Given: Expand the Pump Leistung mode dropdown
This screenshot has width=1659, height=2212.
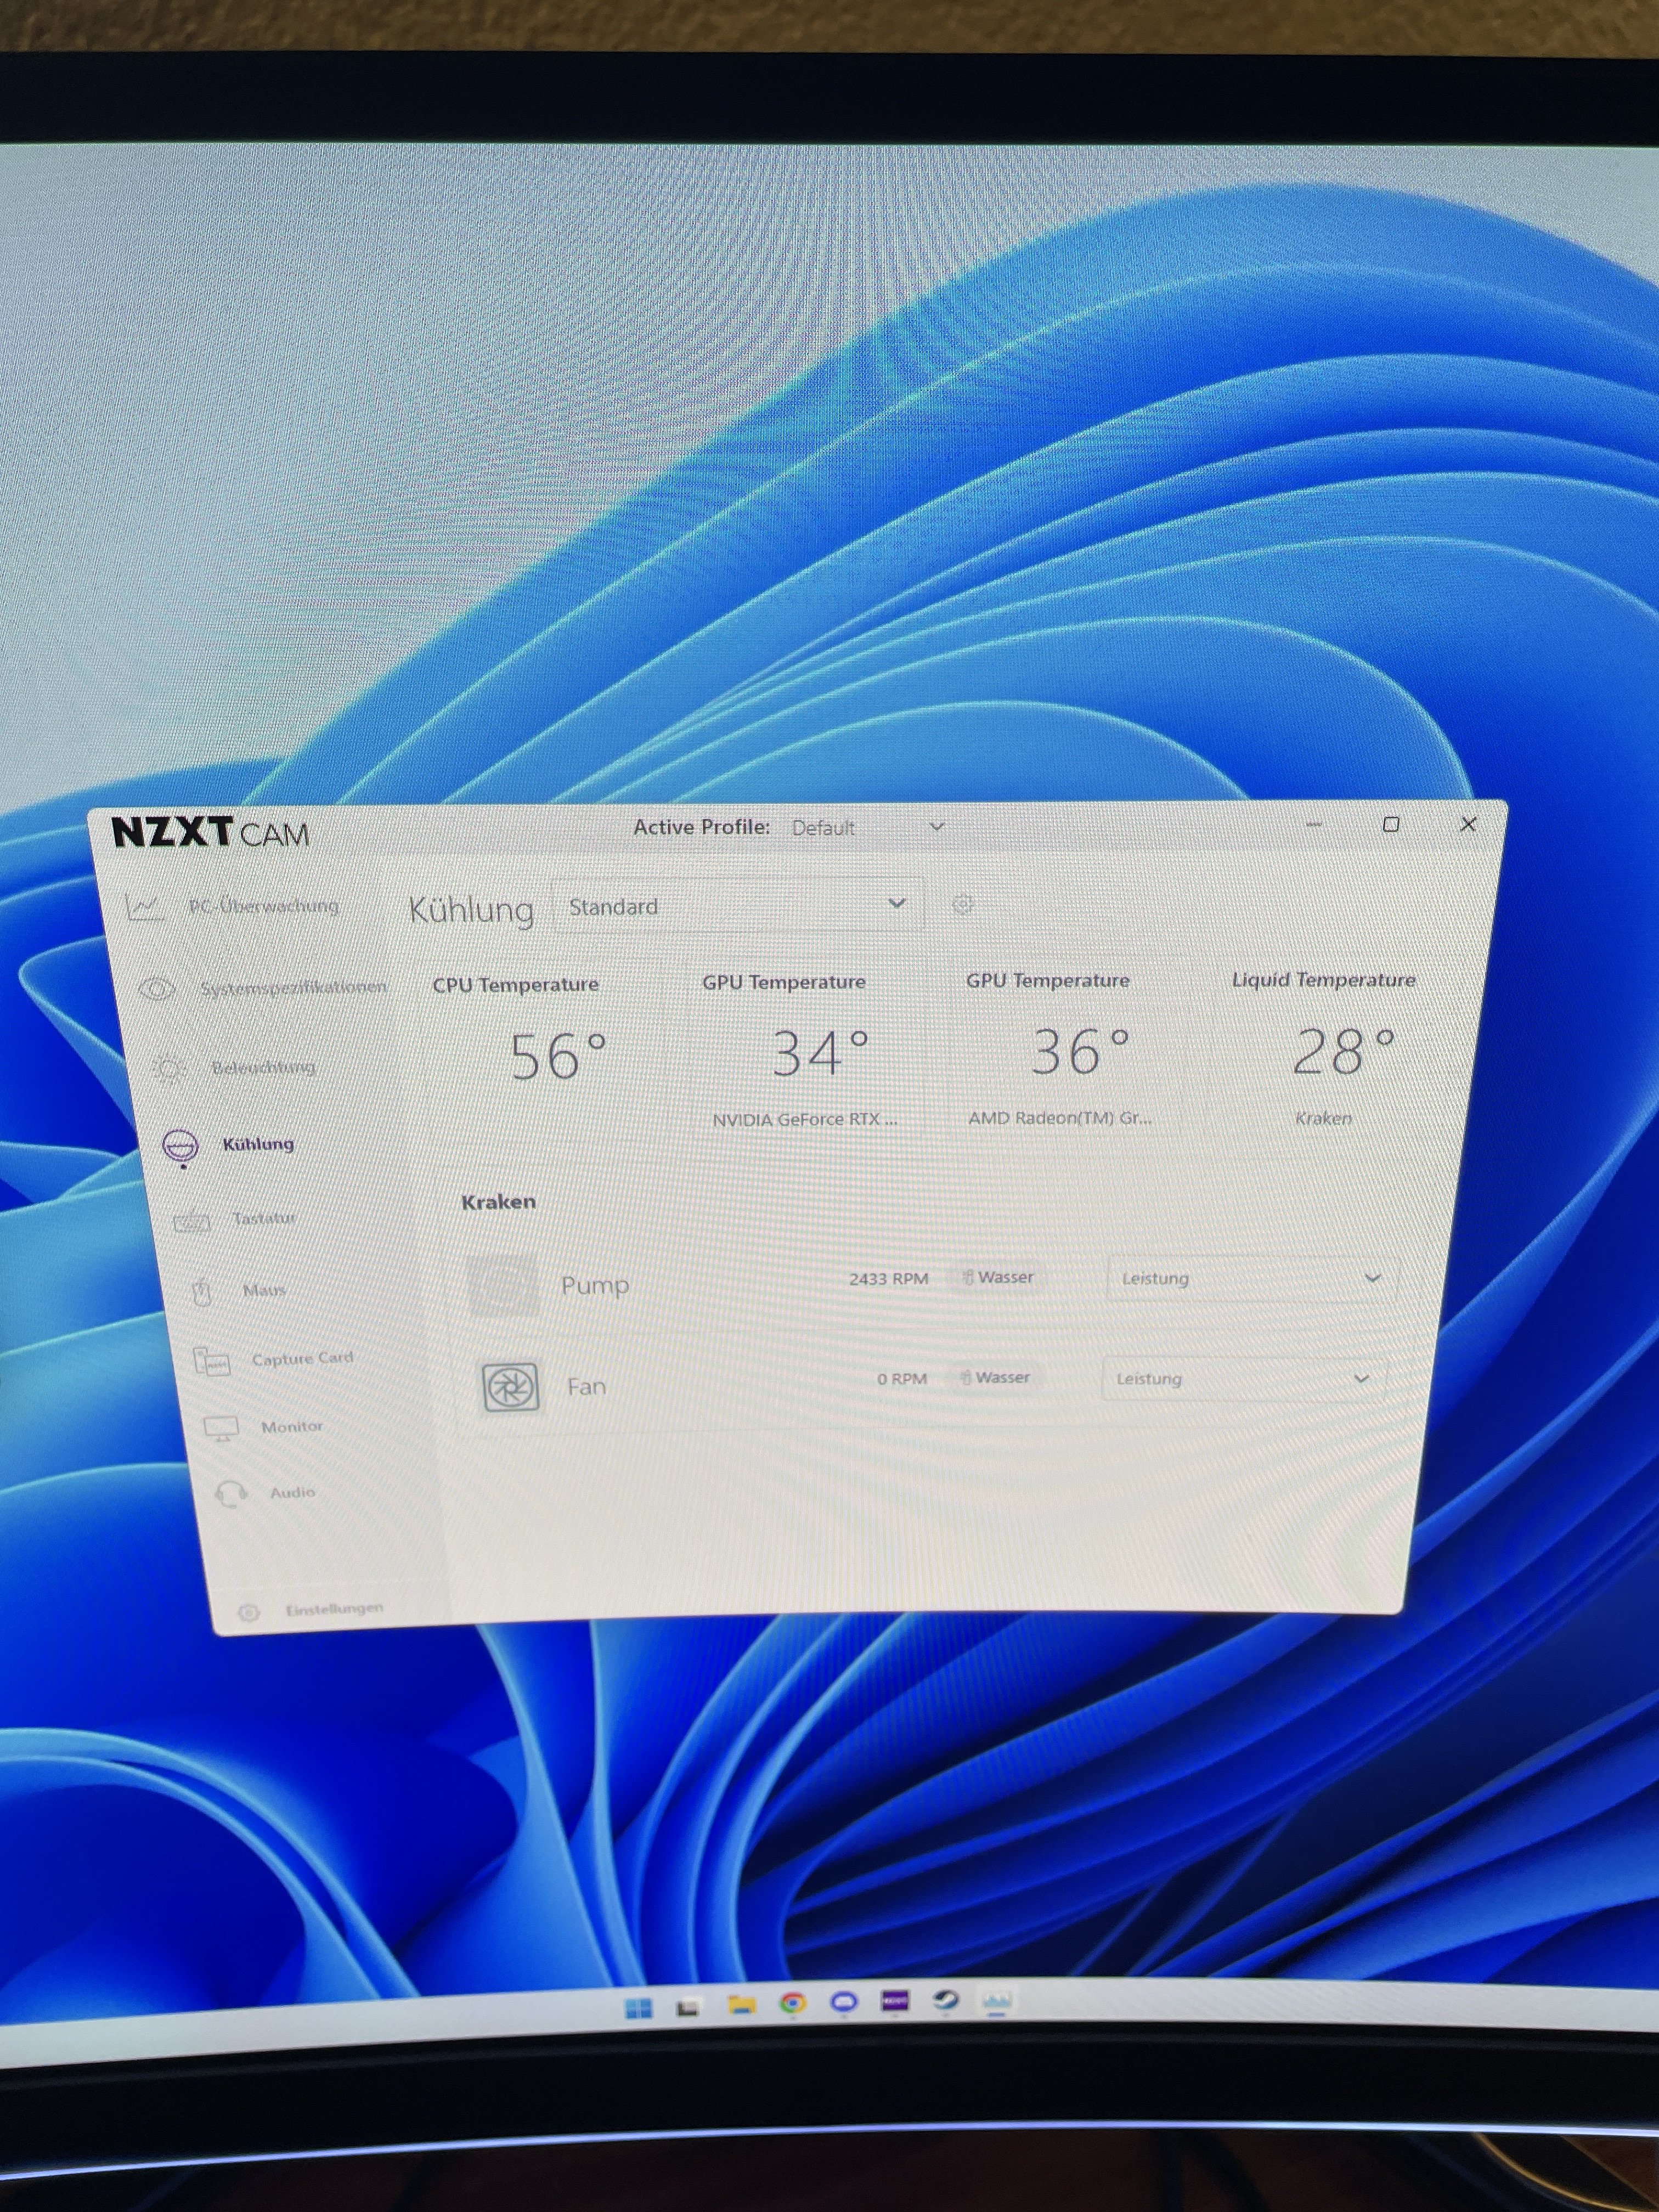Looking at the screenshot, I should click(1250, 1279).
